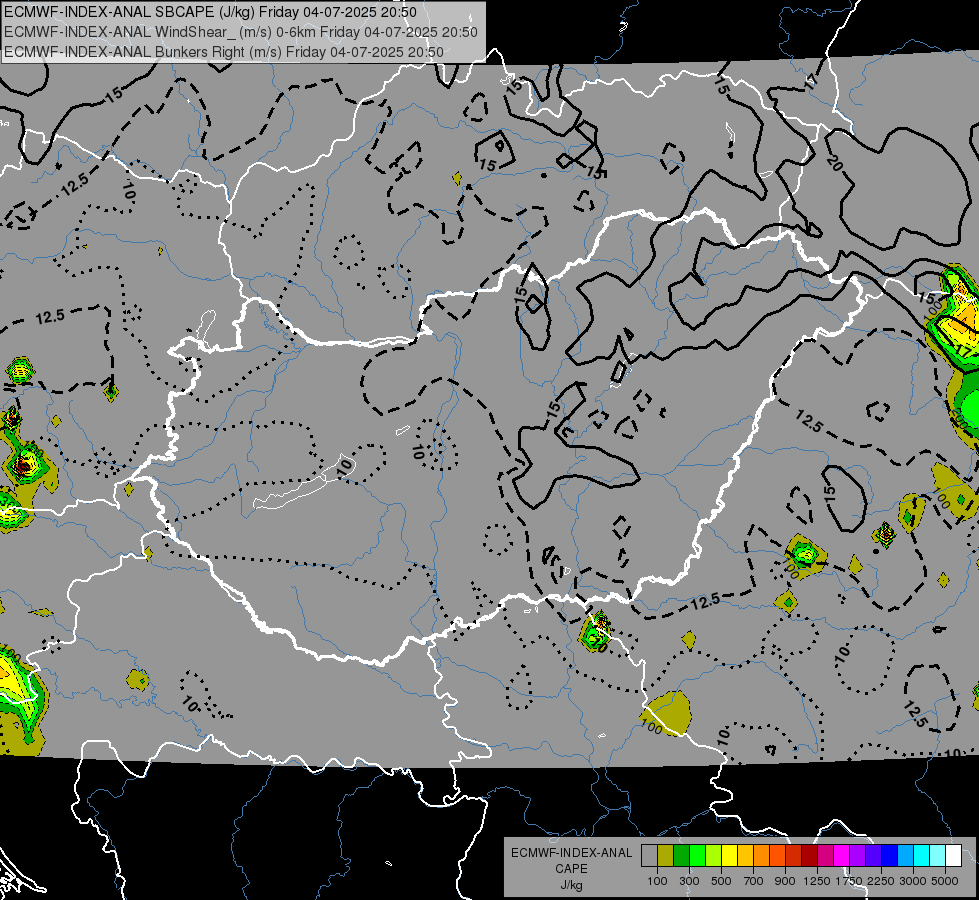Click legend value 900
Viewport: 979px width, 900px height.
point(785,881)
